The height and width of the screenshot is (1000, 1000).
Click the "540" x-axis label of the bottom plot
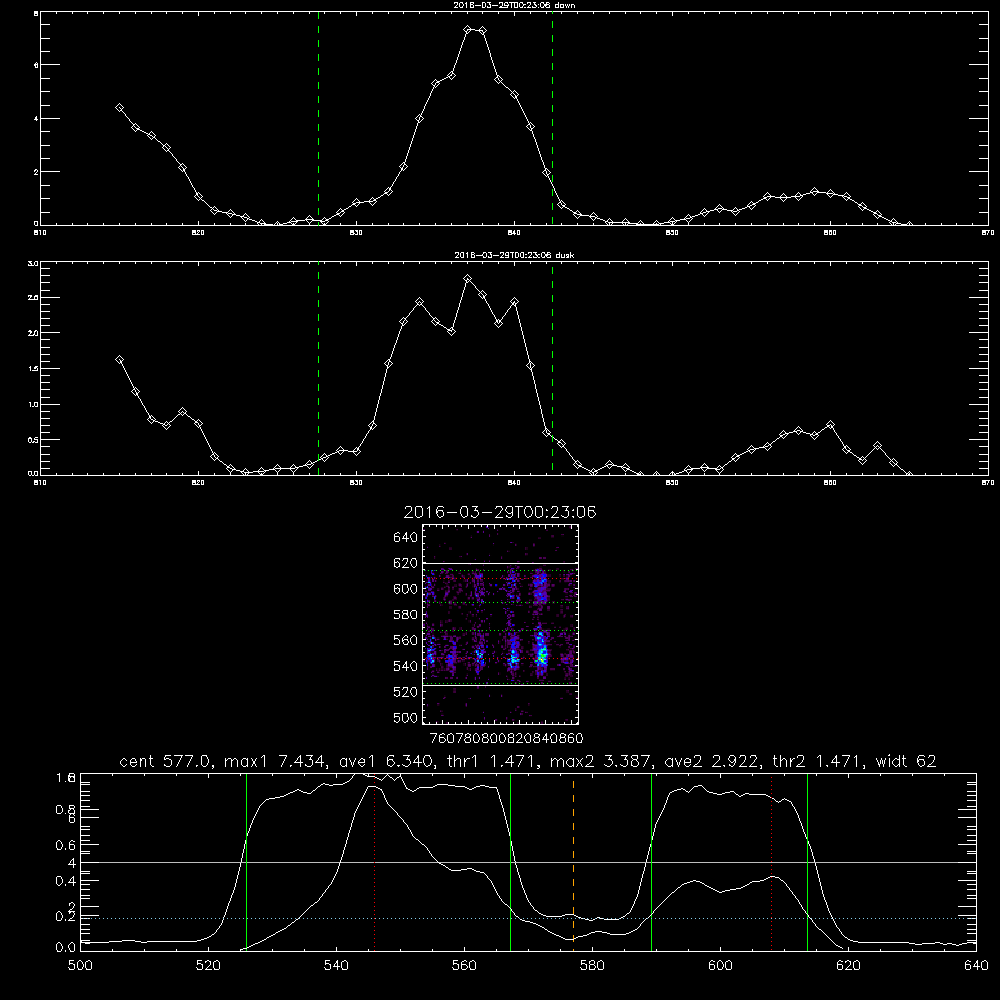pos(336,965)
